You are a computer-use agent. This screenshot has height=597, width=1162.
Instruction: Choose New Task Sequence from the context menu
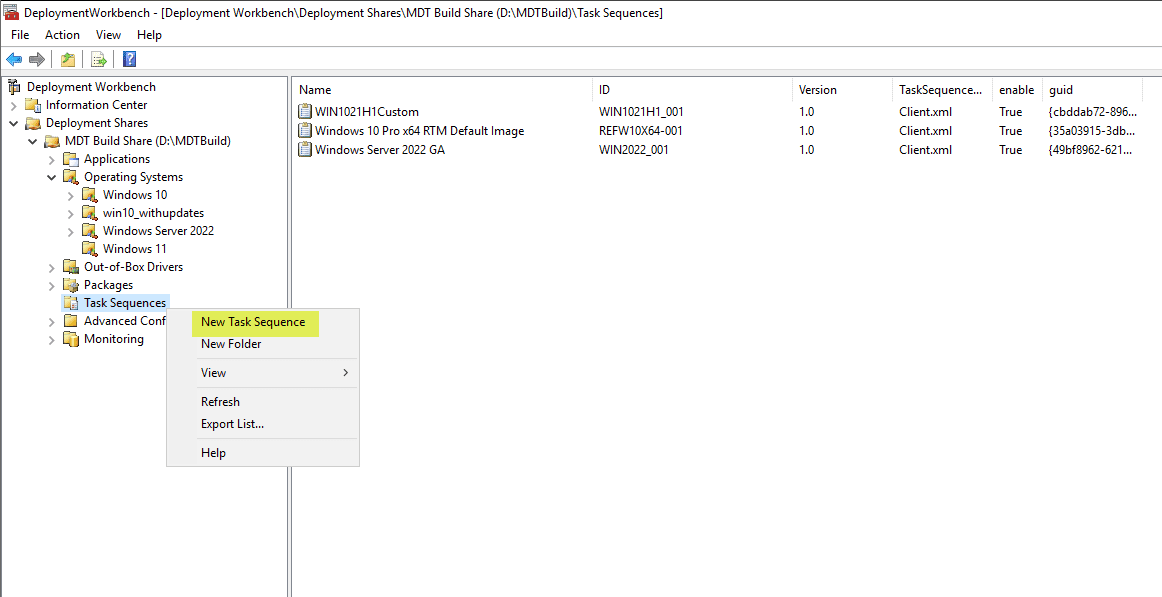(x=252, y=322)
